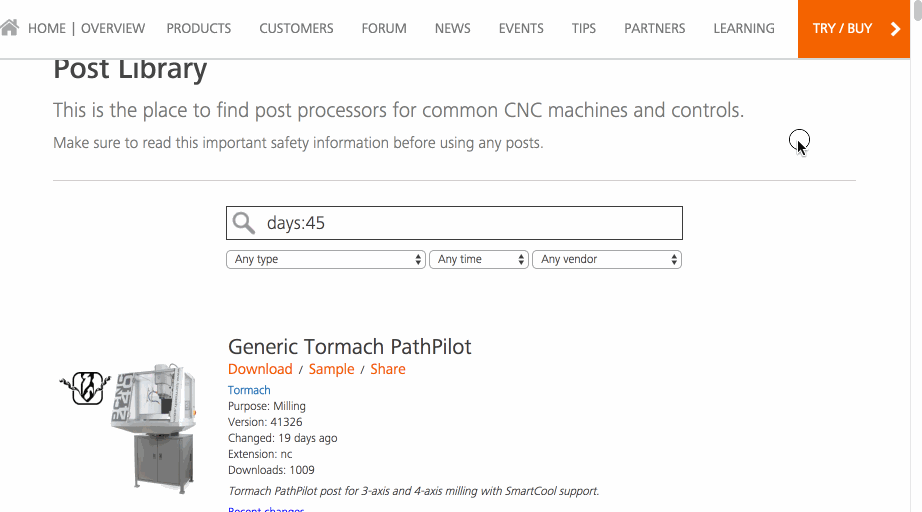Open the Sample link for PathPilot
Screen dimensions: 922x512
tap(331, 369)
